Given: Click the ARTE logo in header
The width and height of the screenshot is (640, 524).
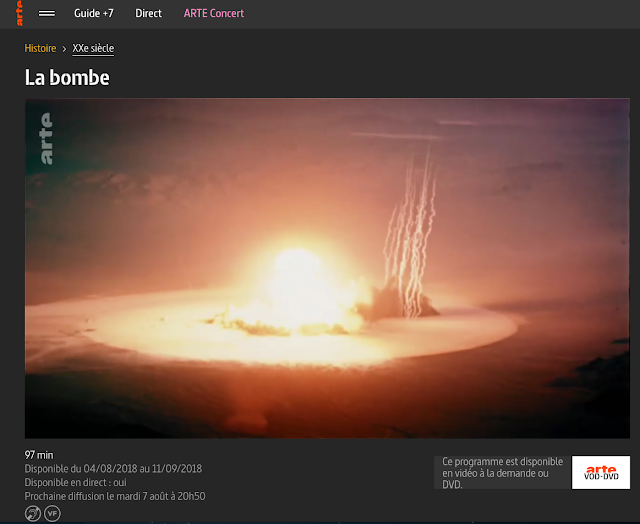Looking at the screenshot, I should tap(19, 13).
